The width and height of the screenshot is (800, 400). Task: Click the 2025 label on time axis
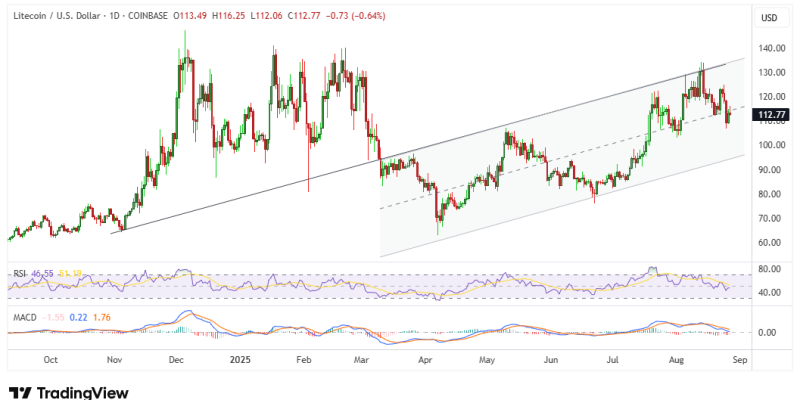[241, 360]
